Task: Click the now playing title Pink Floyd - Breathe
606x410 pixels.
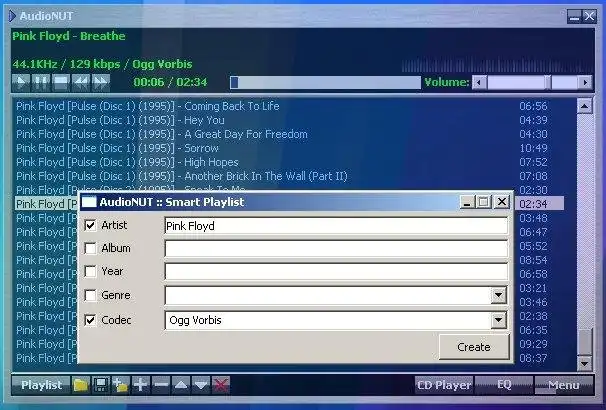Action: [69, 36]
